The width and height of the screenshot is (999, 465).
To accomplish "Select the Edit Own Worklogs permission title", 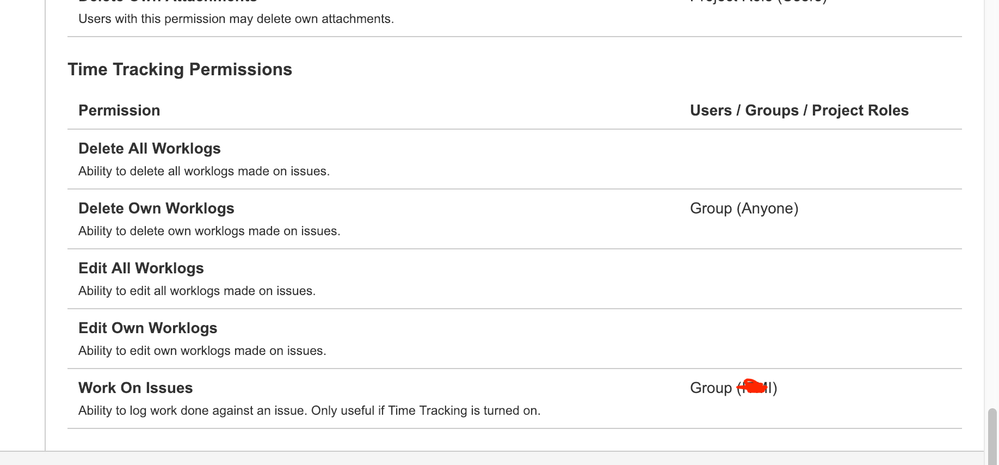I will click(x=147, y=328).
